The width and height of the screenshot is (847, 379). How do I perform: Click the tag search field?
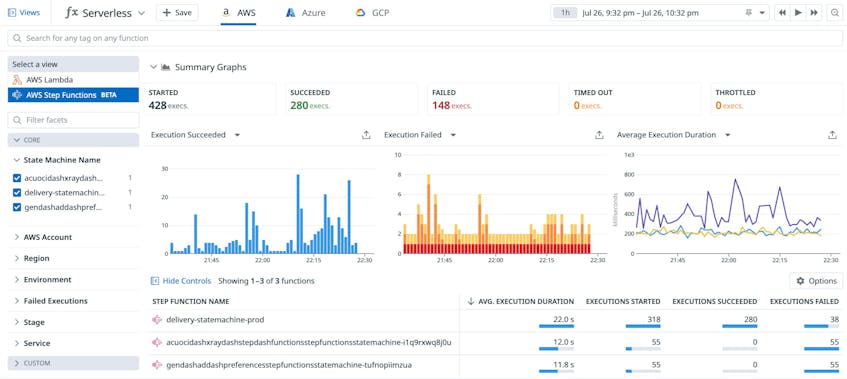point(425,38)
